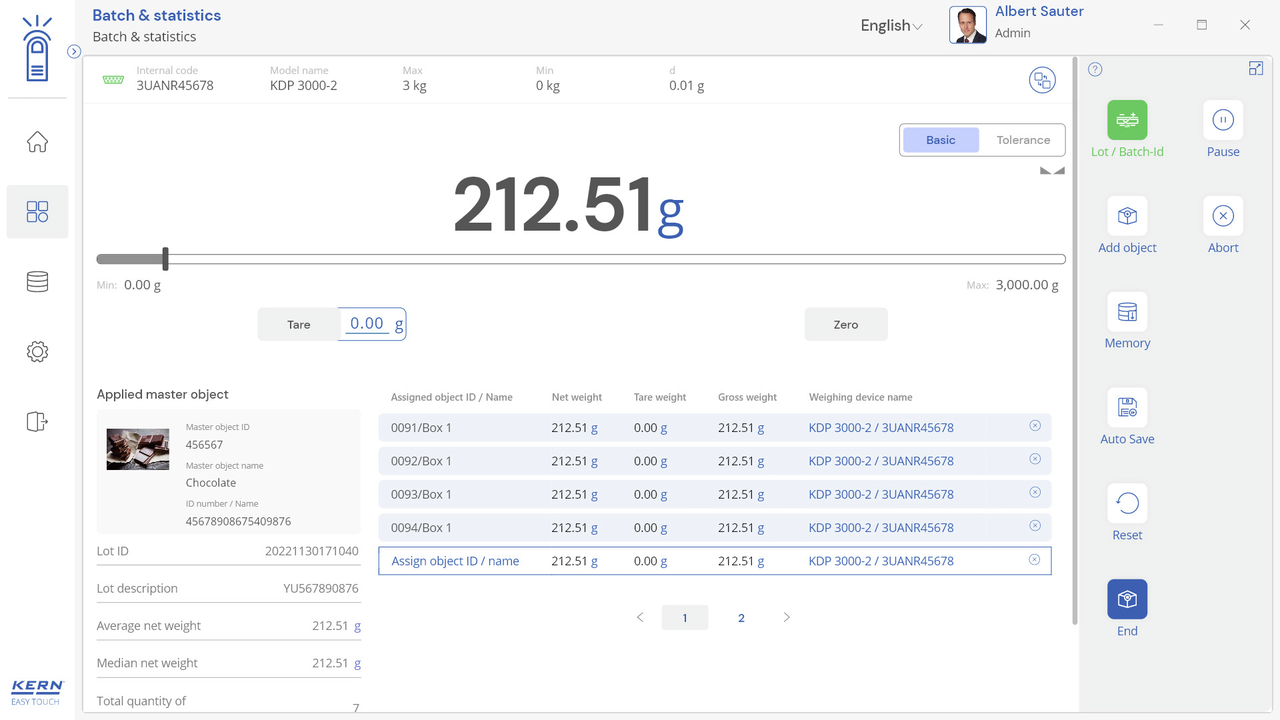Click the Add object icon
The height and width of the screenshot is (720, 1280).
click(x=1127, y=216)
